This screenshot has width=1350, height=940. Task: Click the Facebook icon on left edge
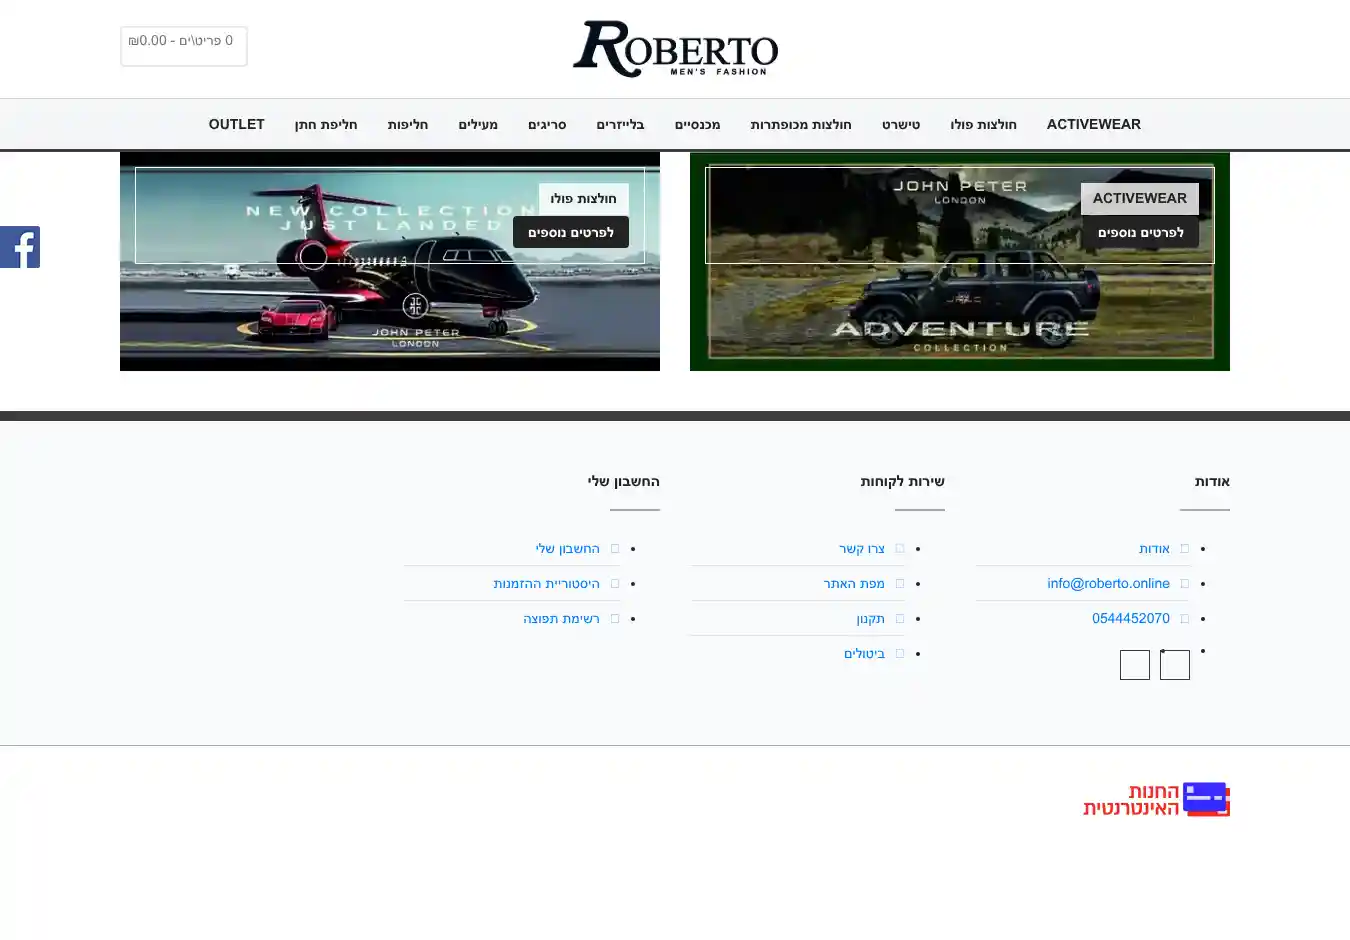[x=20, y=247]
